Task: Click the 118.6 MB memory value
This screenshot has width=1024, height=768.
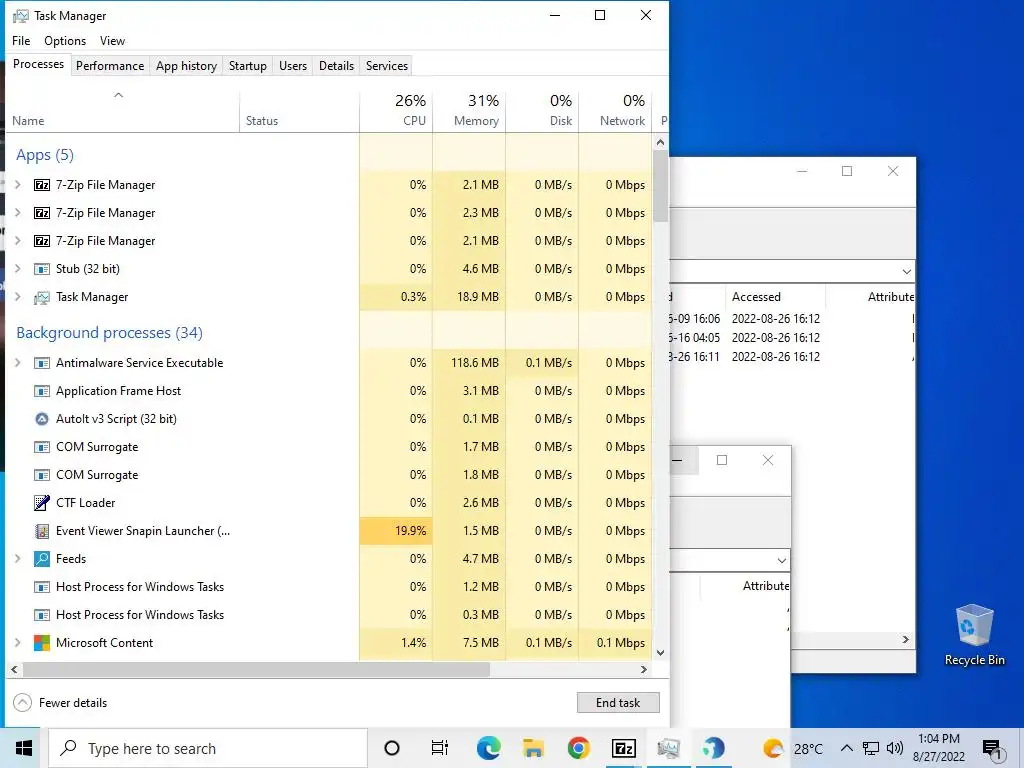Action: (x=469, y=363)
